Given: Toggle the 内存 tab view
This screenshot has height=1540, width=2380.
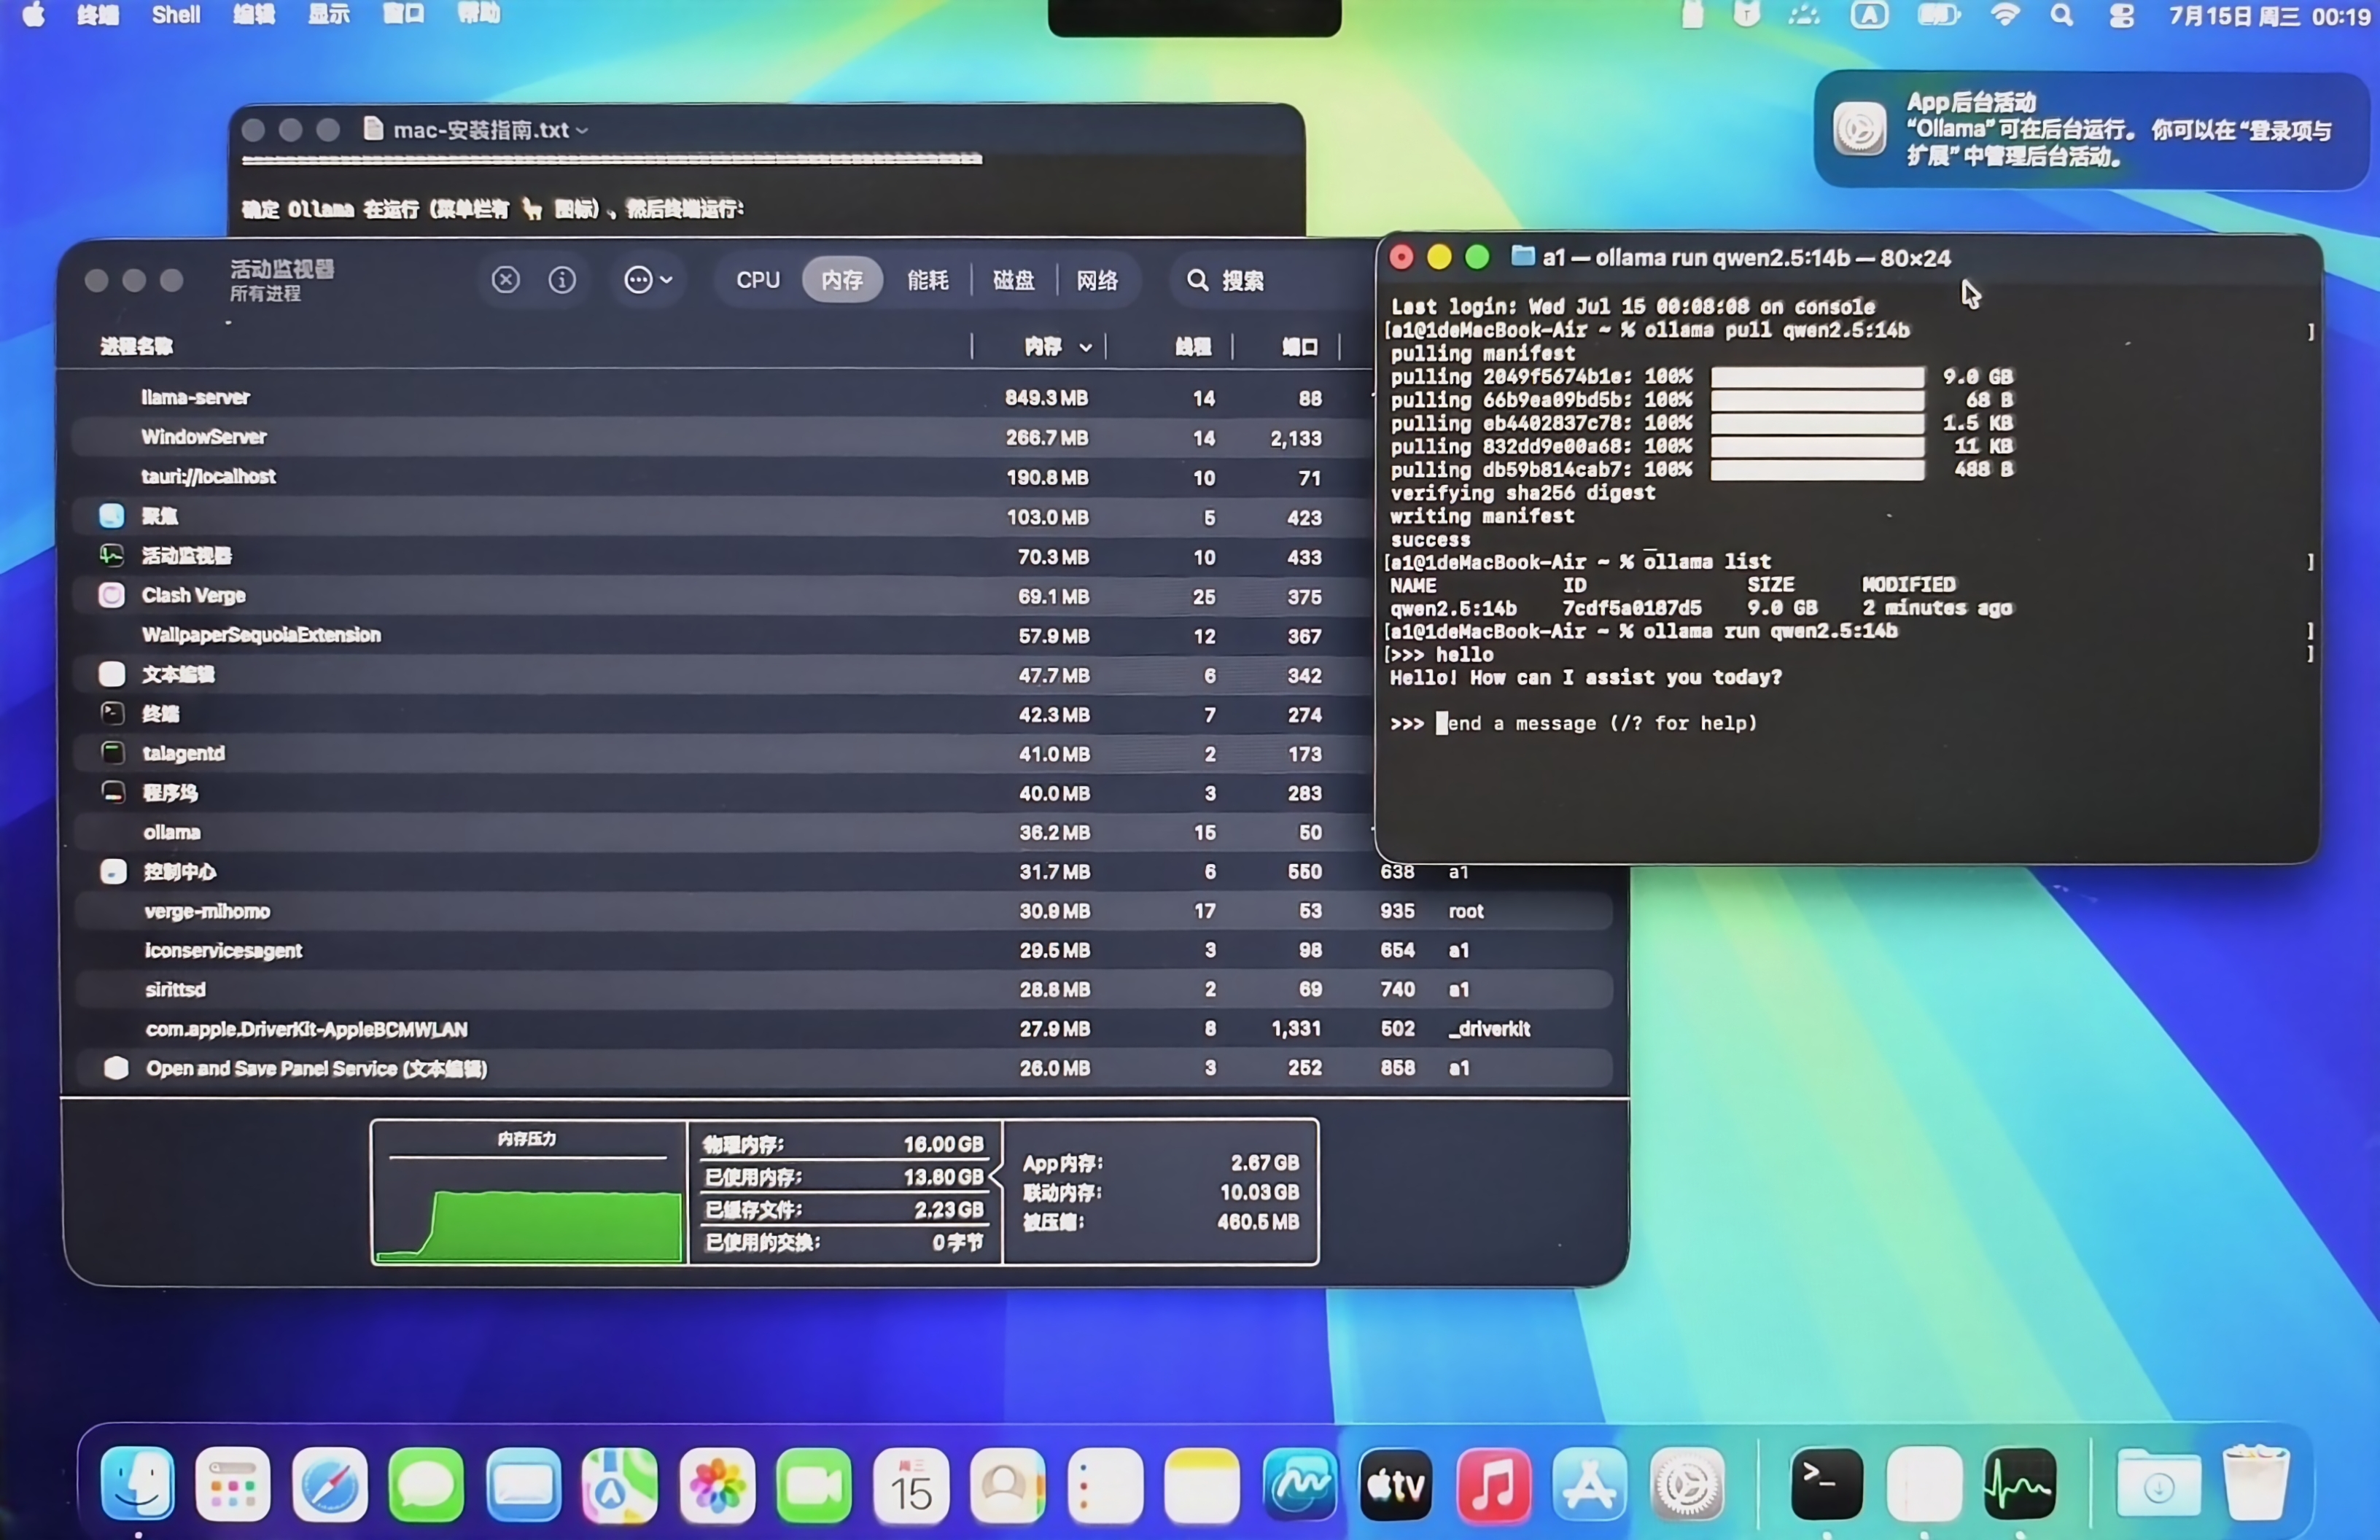Looking at the screenshot, I should pyautogui.click(x=842, y=280).
